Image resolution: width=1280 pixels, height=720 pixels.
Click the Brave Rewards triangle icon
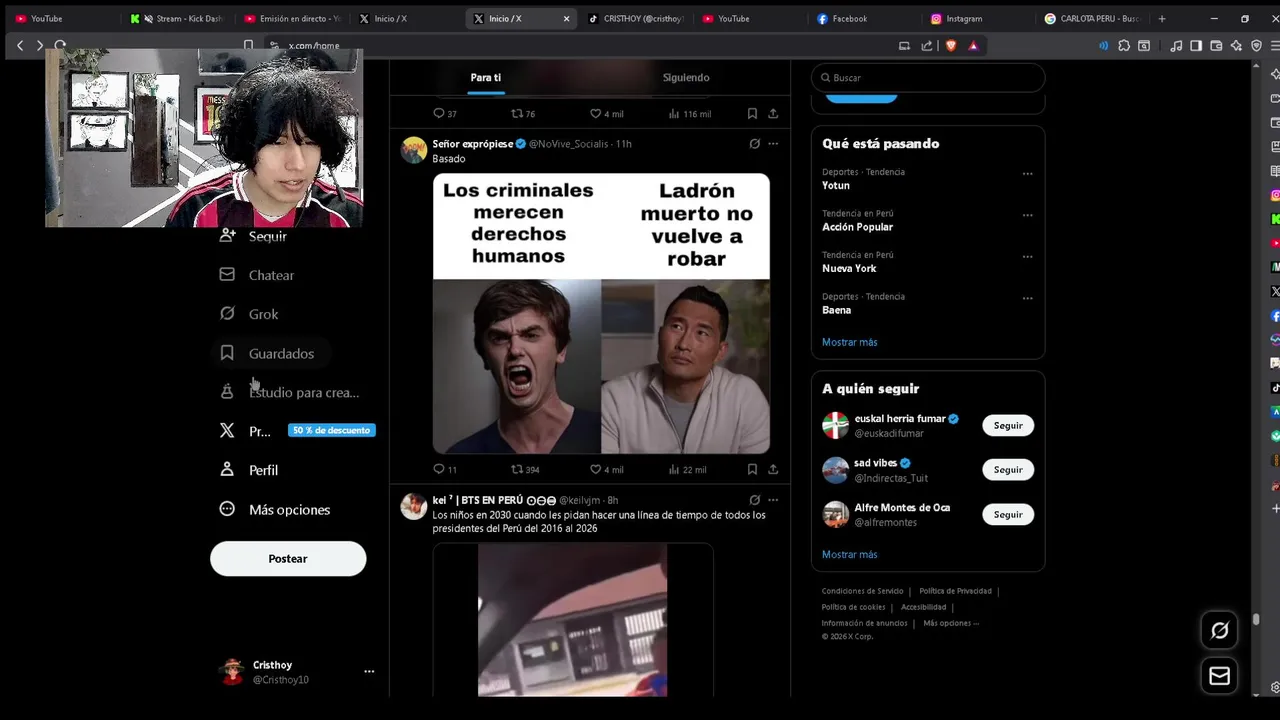(973, 45)
